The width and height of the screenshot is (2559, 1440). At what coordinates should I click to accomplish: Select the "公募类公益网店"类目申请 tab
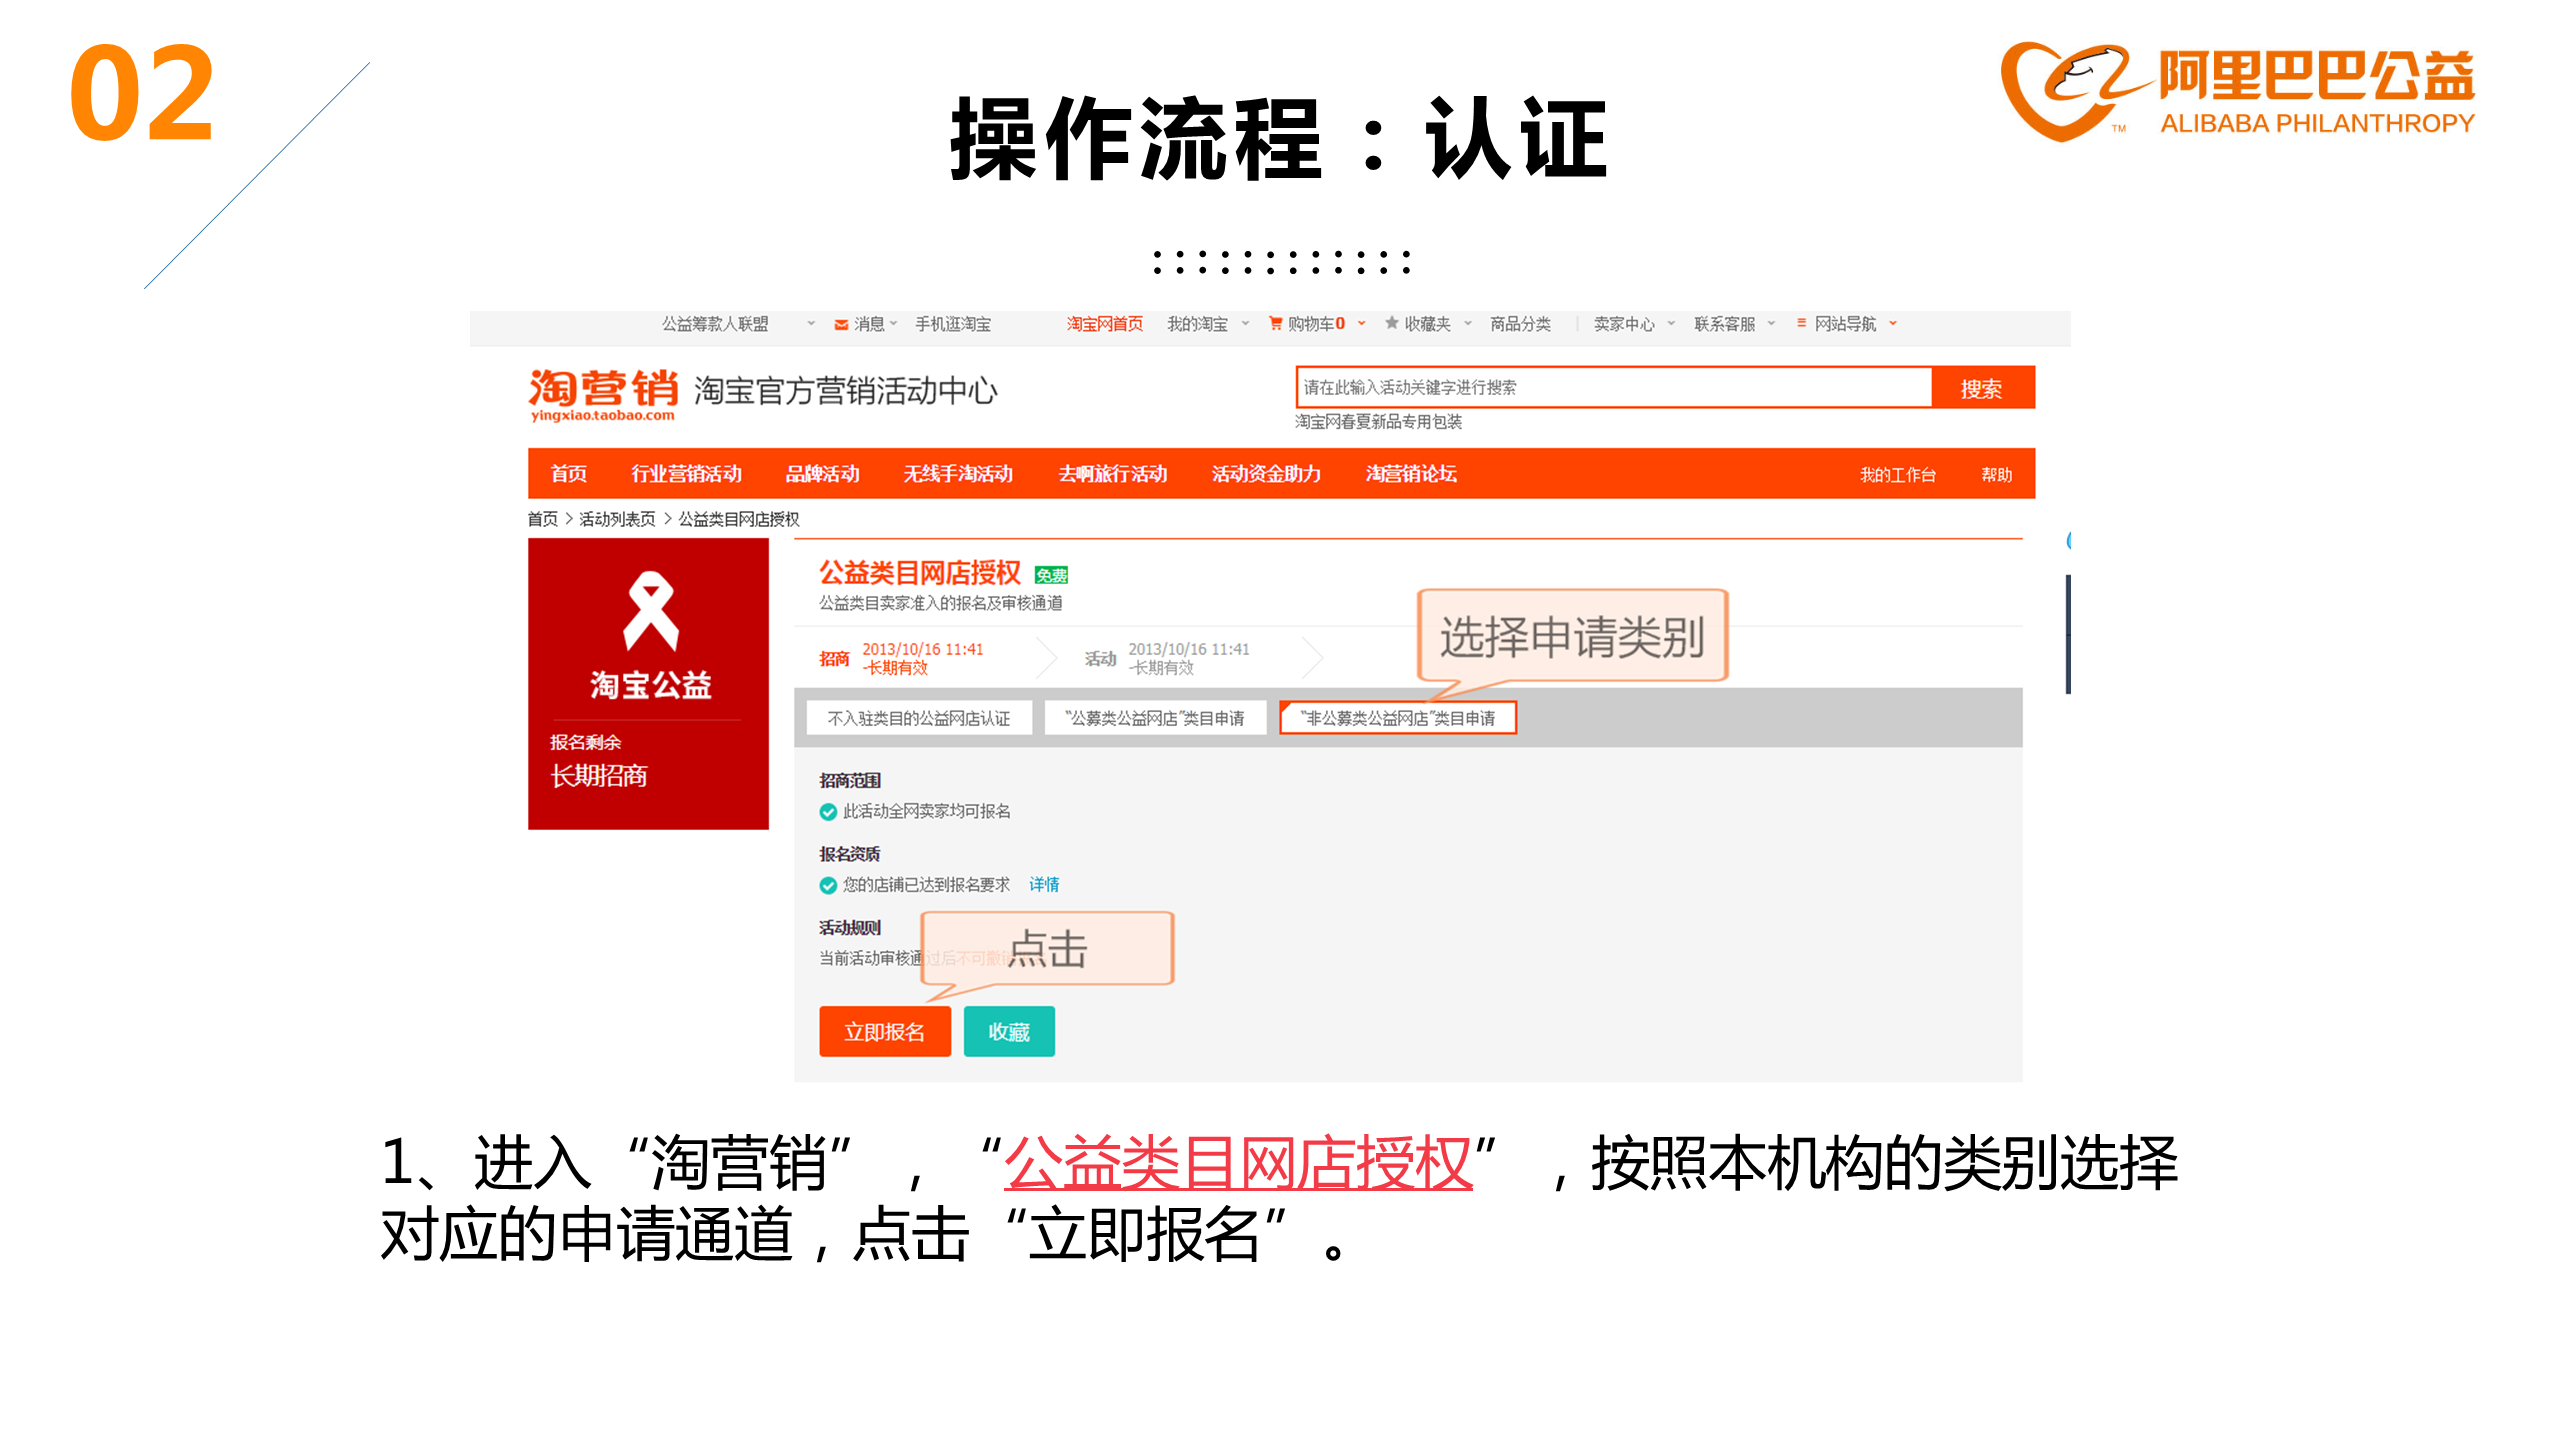(x=1155, y=718)
